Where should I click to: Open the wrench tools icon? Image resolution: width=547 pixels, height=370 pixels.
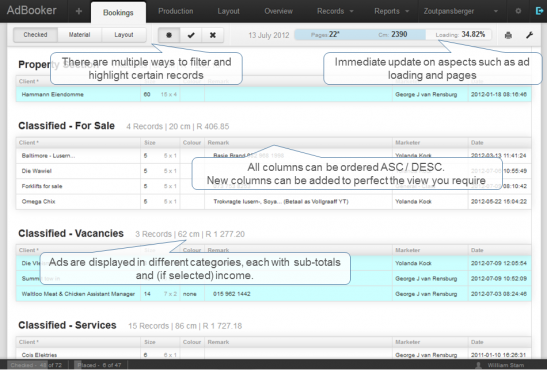tap(530, 35)
